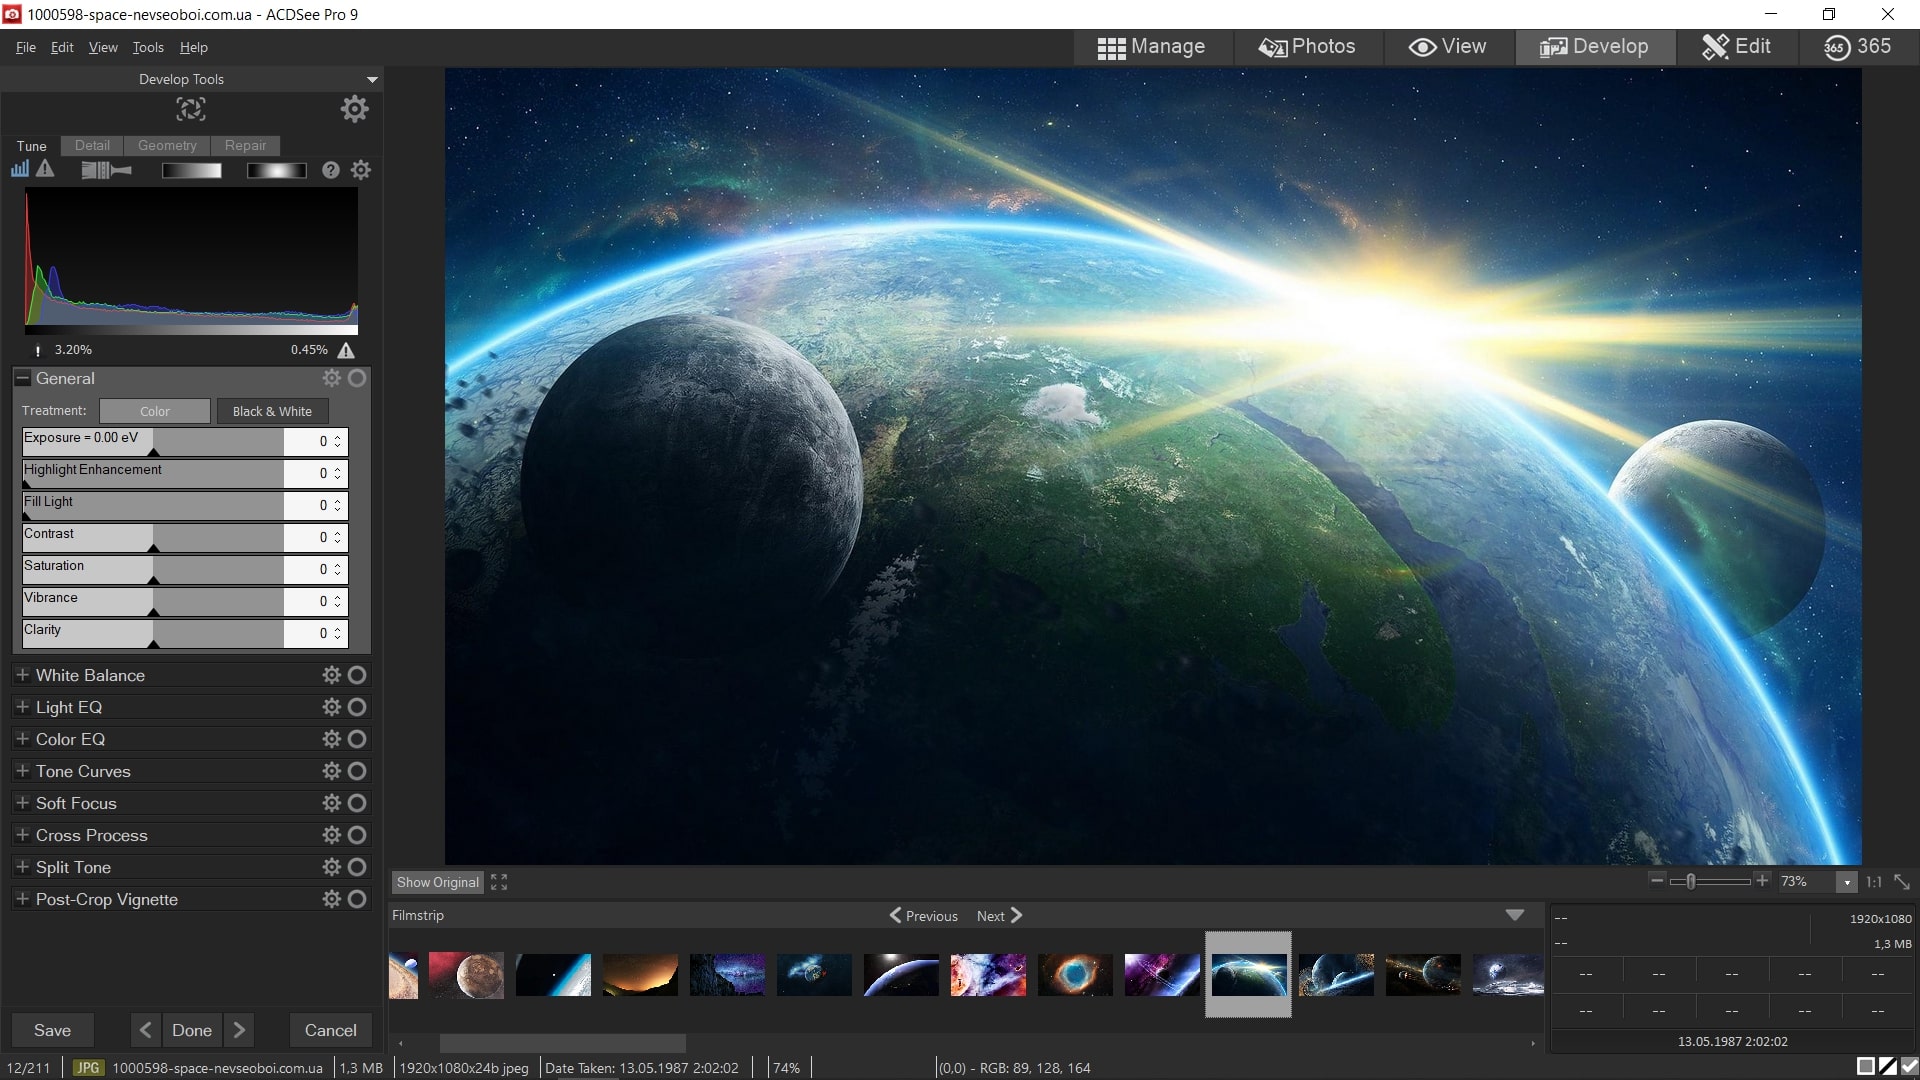Click the Saturation slider
Screen dimensions: 1920x1080
(153, 569)
